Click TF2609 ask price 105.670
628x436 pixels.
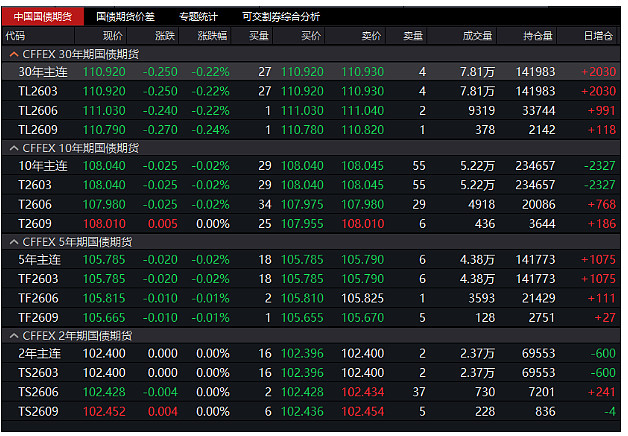(362, 317)
